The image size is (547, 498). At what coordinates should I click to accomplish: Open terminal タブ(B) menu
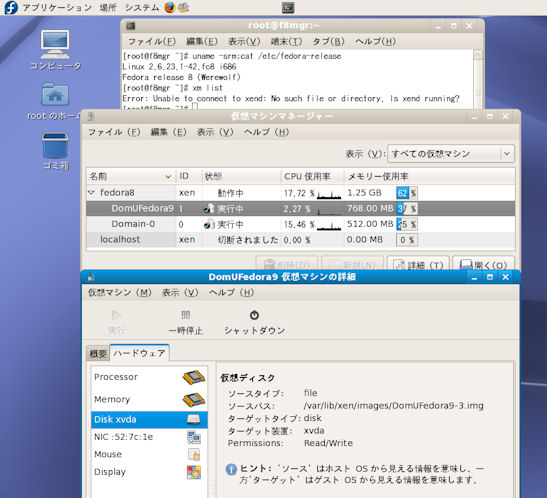click(x=328, y=42)
